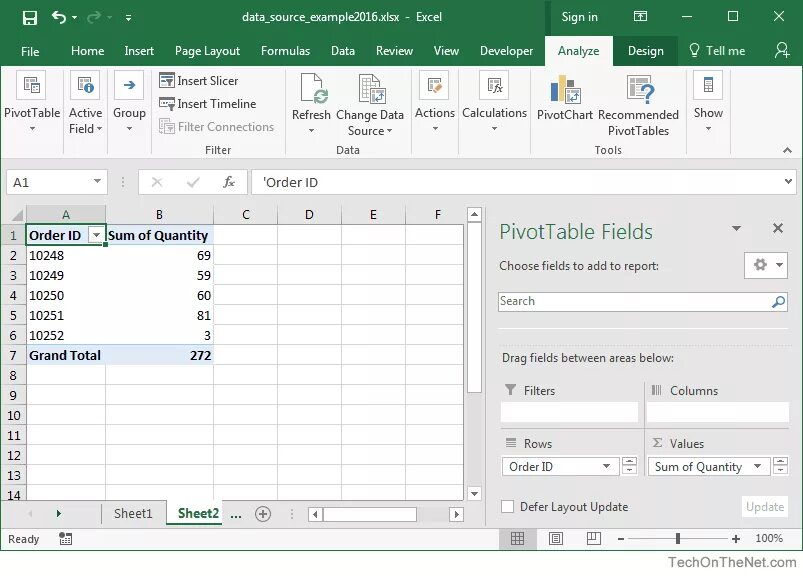The width and height of the screenshot is (803, 576).
Task: Click Filter Connections
Action: coord(216,126)
